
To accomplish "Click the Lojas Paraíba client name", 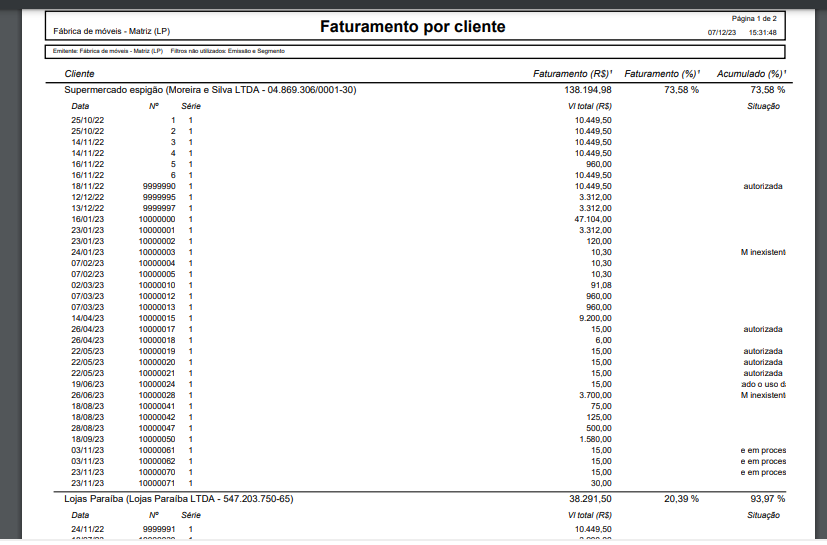I will pos(179,499).
